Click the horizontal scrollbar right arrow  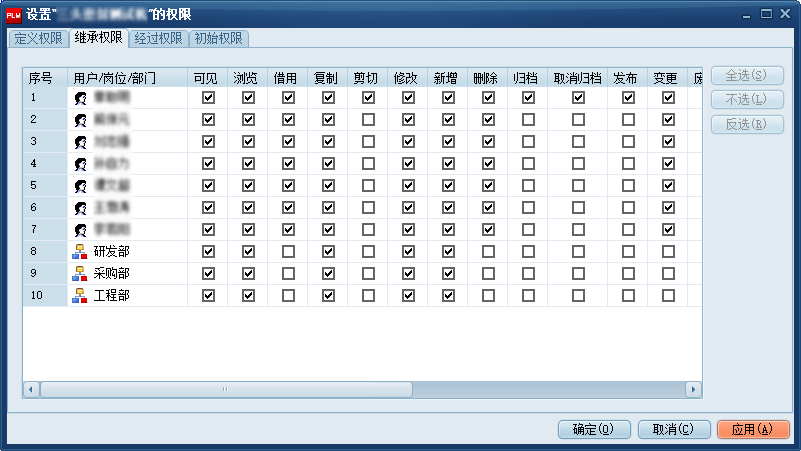click(x=693, y=389)
